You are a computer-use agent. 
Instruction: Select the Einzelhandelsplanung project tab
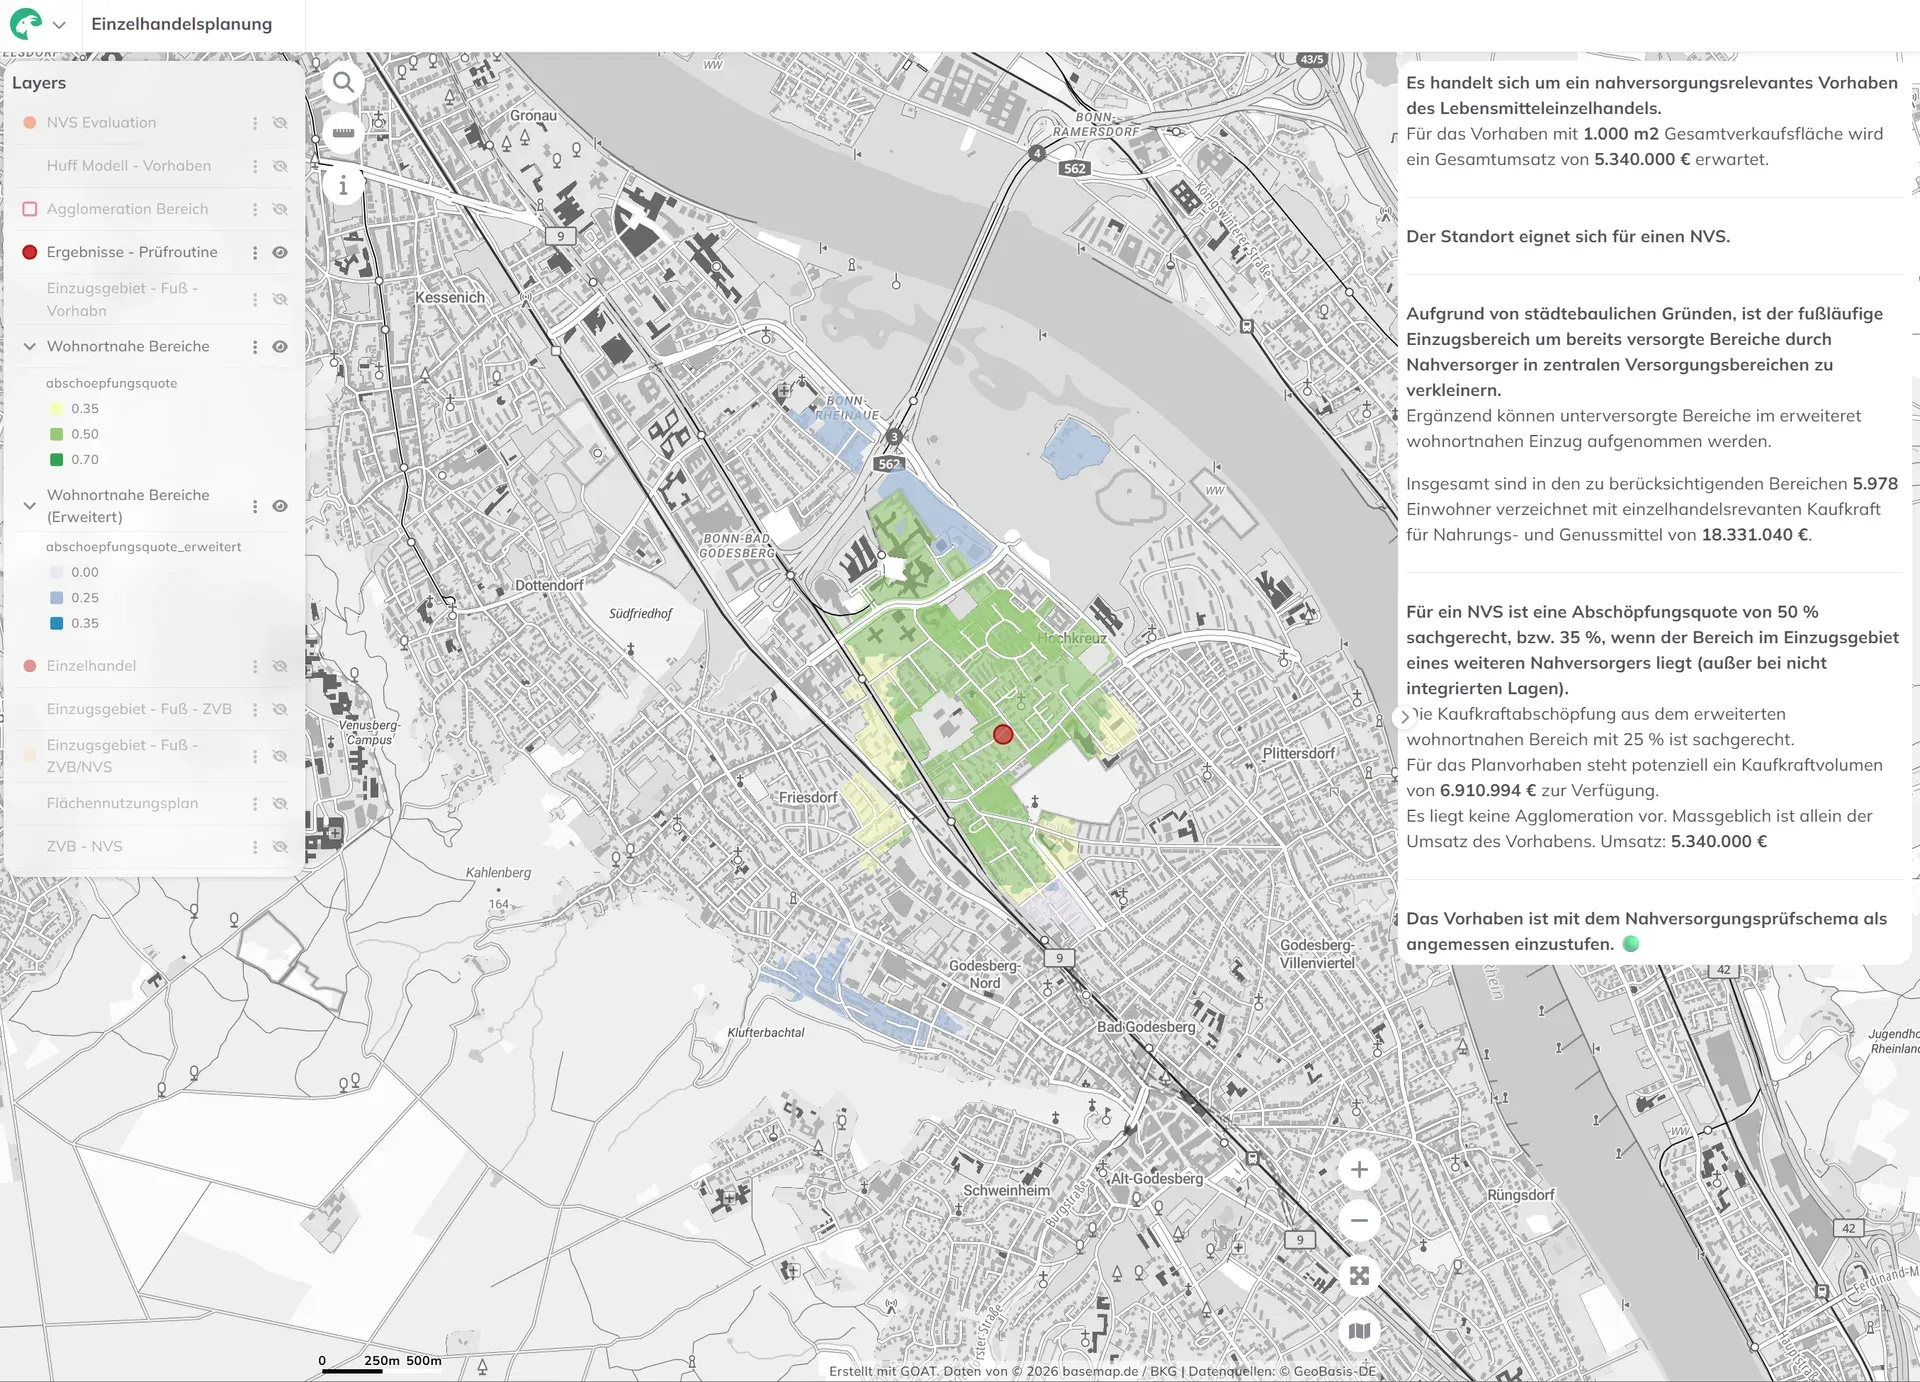(181, 24)
